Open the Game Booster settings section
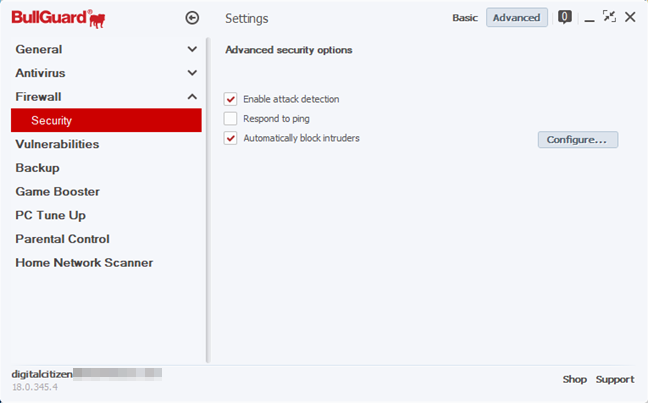 tap(57, 191)
